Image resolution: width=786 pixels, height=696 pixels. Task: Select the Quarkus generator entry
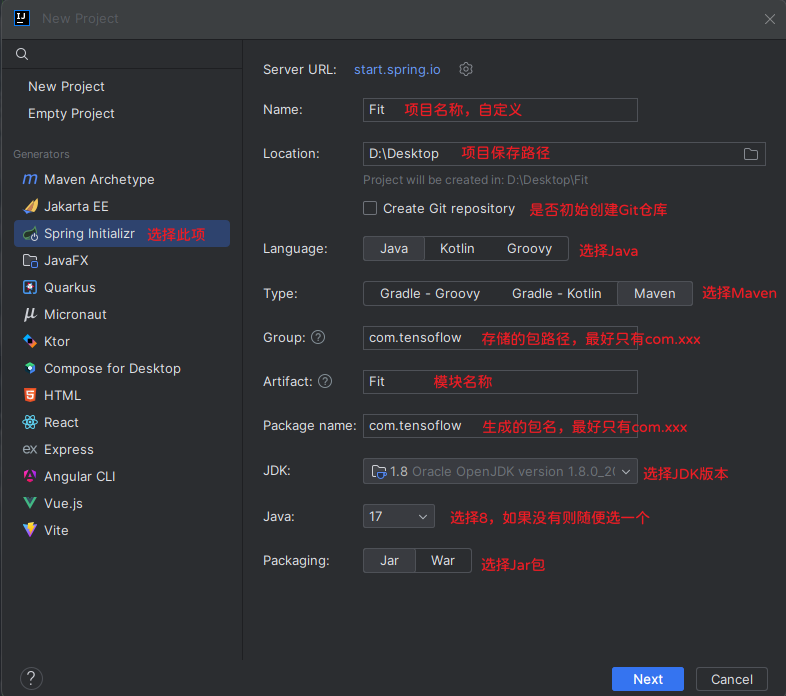[x=122, y=287]
